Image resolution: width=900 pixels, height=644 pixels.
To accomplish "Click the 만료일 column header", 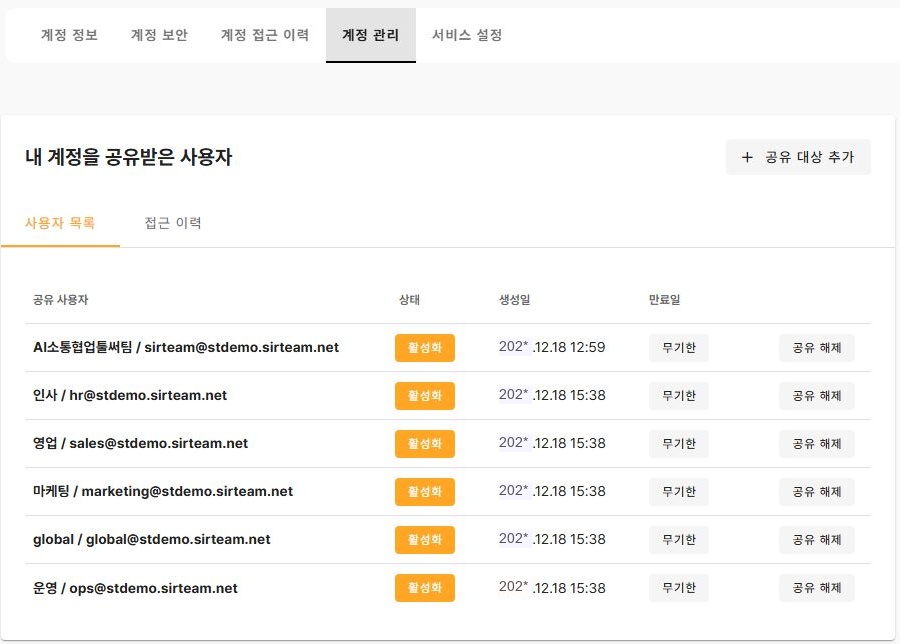I will [x=664, y=300].
